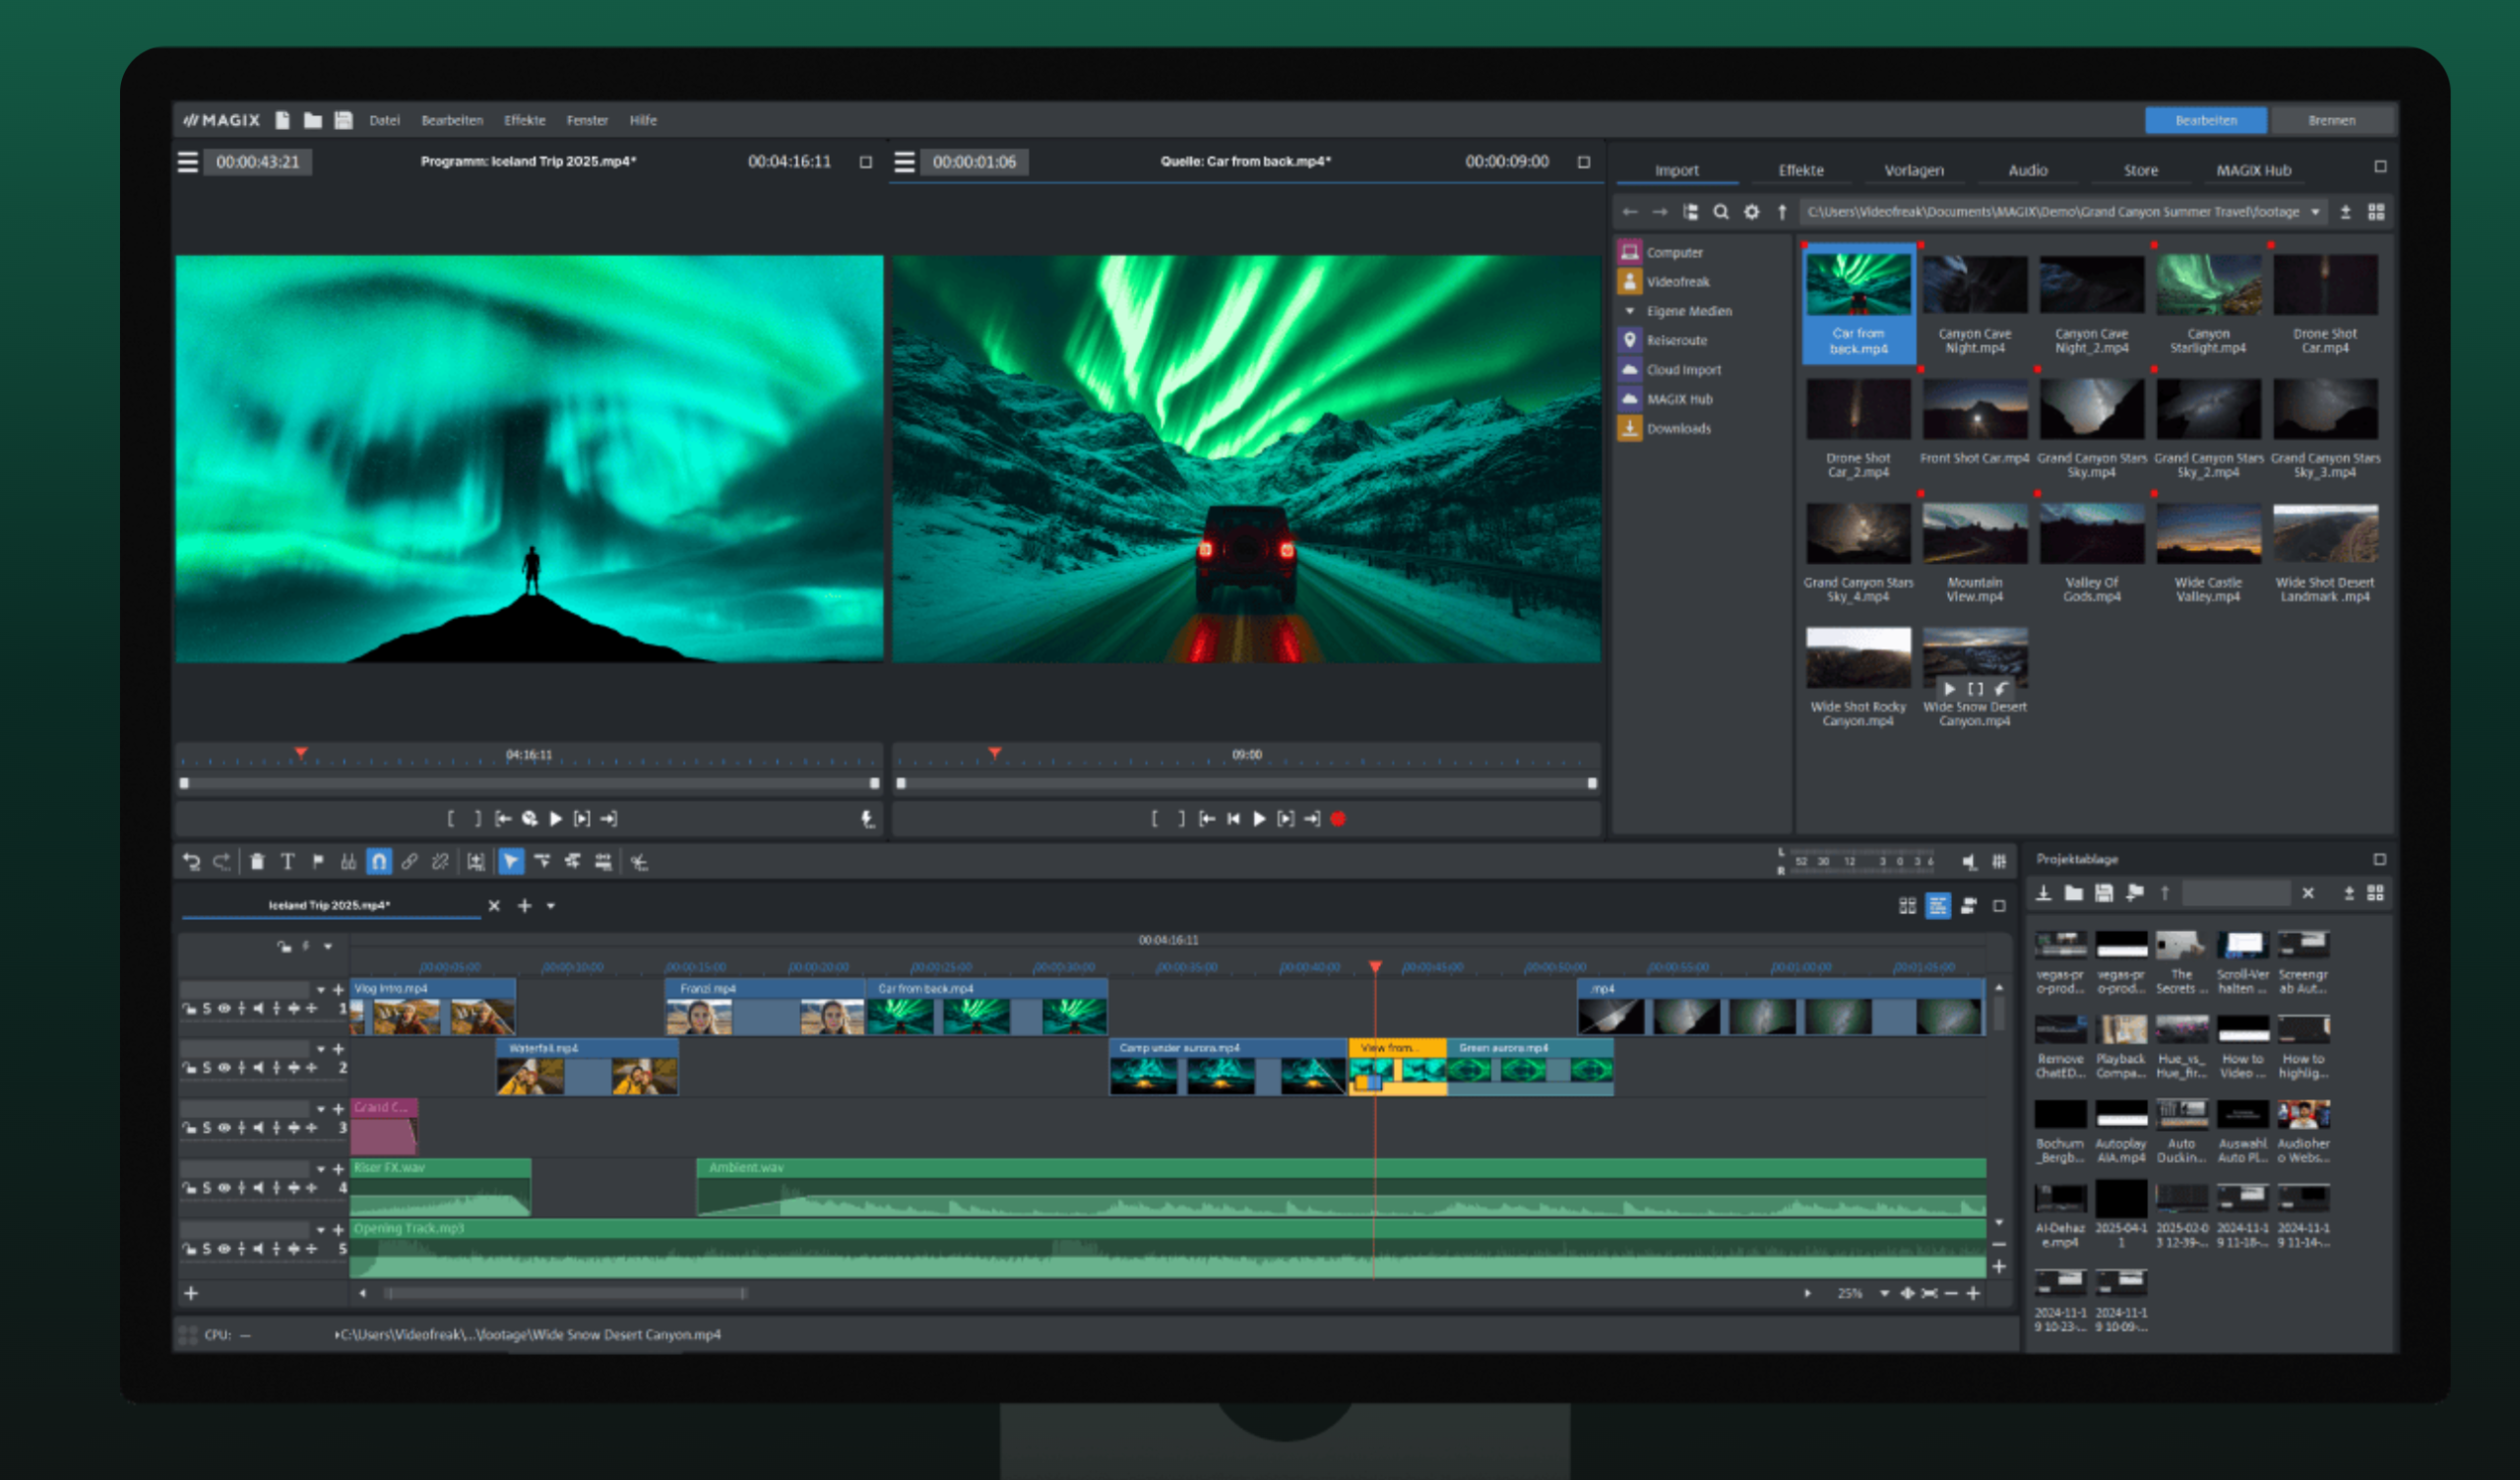
Task: Expand Eigene Medien tree arrow
Action: click(1630, 311)
